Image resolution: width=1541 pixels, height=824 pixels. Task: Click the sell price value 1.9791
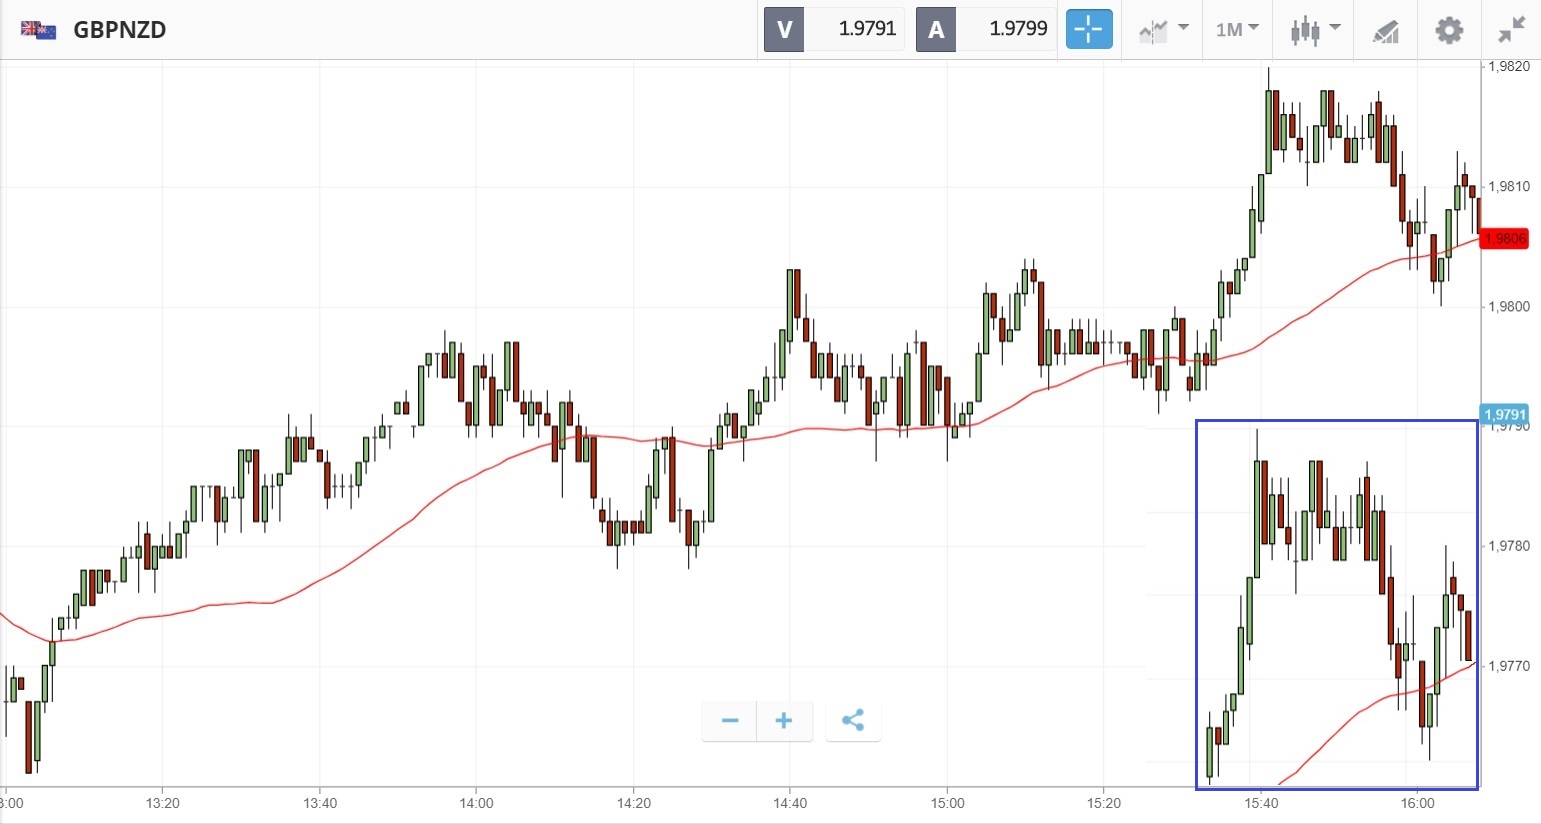(867, 30)
